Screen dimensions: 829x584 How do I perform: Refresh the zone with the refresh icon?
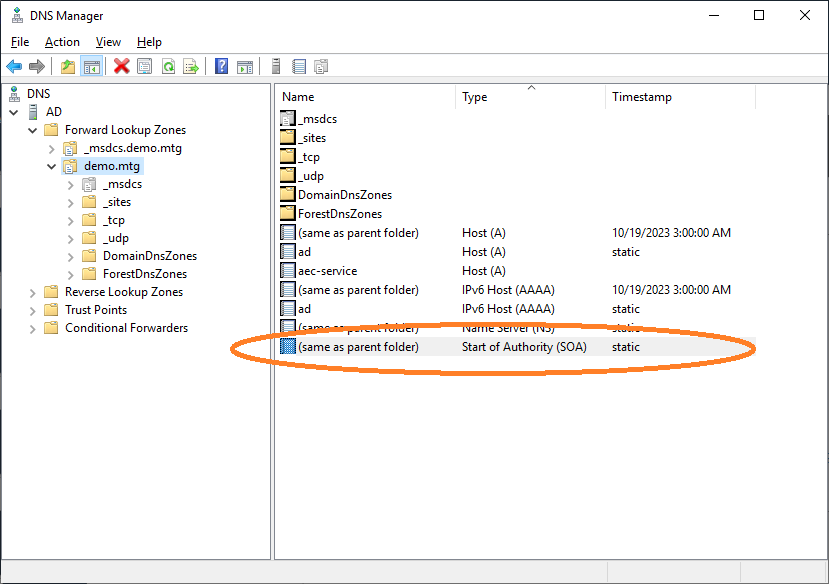[168, 67]
